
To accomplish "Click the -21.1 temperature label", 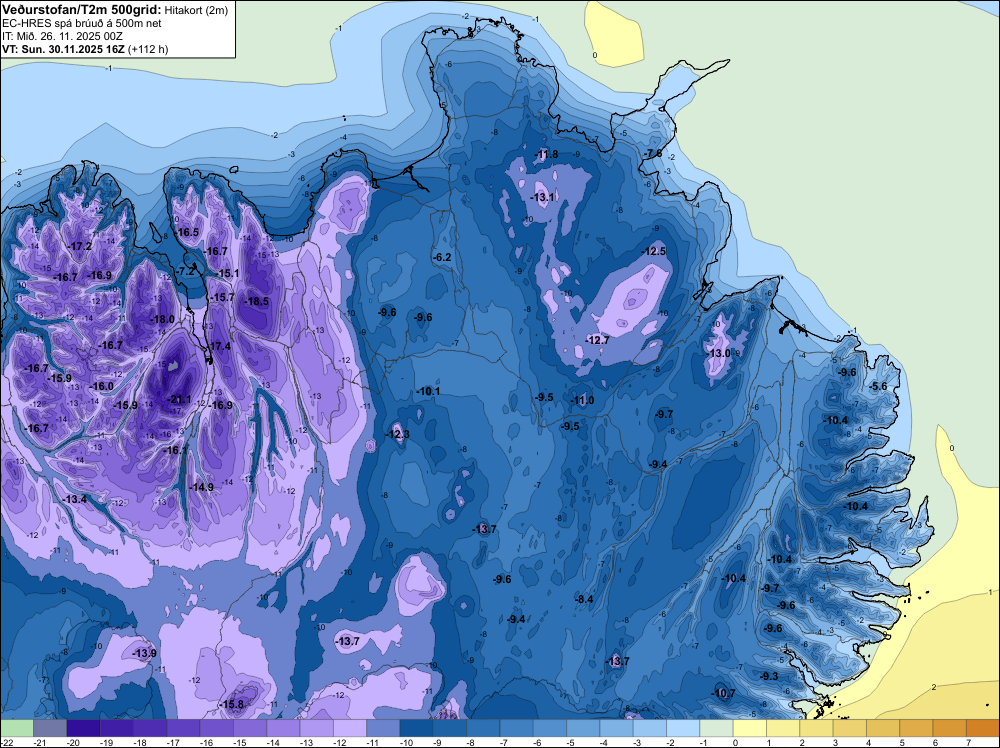I will point(179,400).
